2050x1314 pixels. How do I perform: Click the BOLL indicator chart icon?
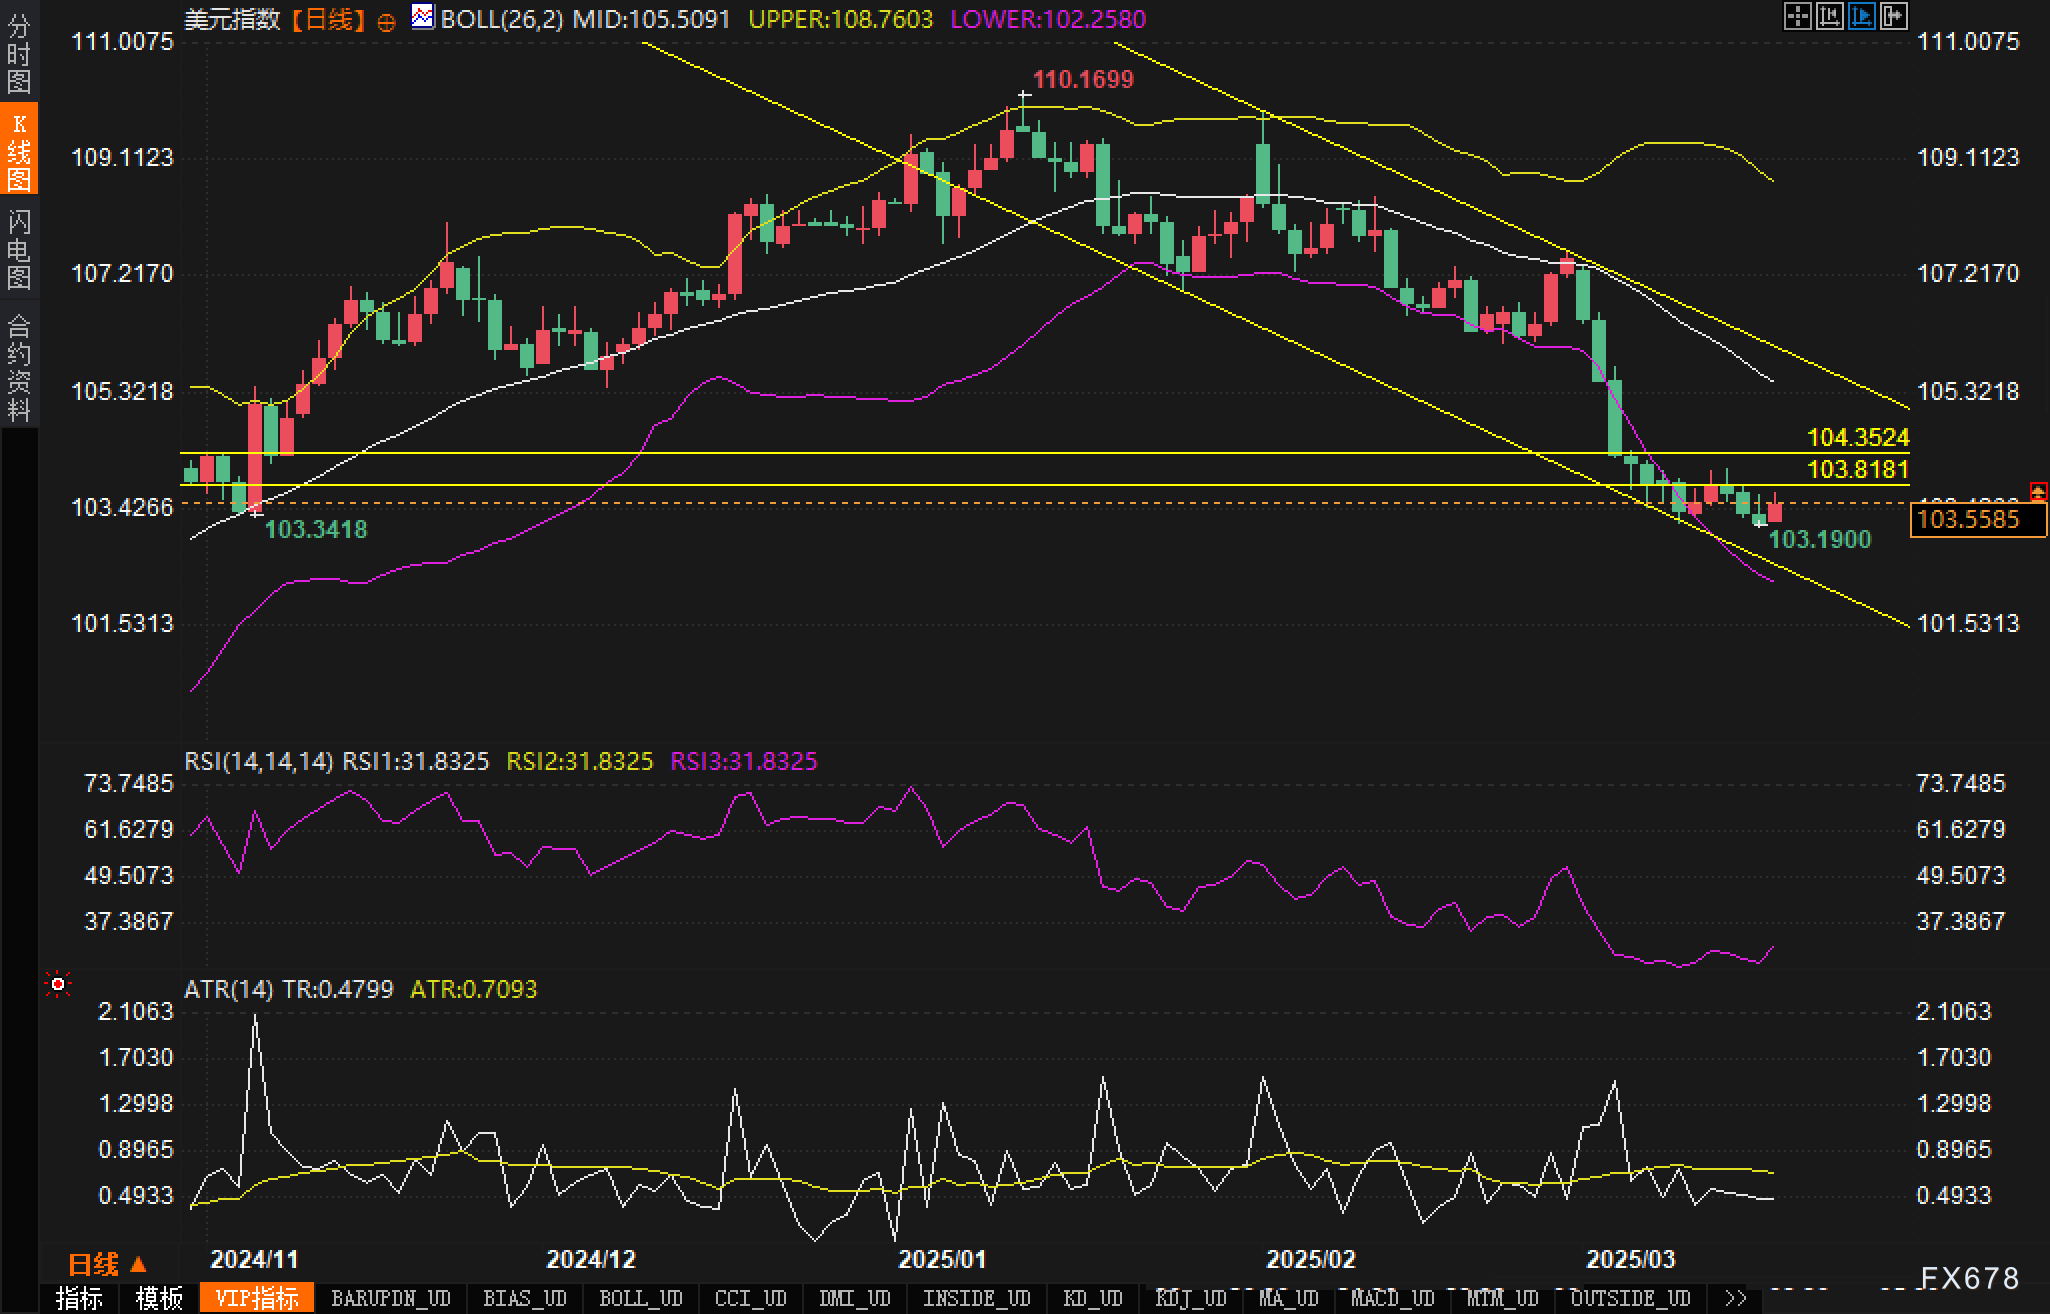tap(423, 17)
